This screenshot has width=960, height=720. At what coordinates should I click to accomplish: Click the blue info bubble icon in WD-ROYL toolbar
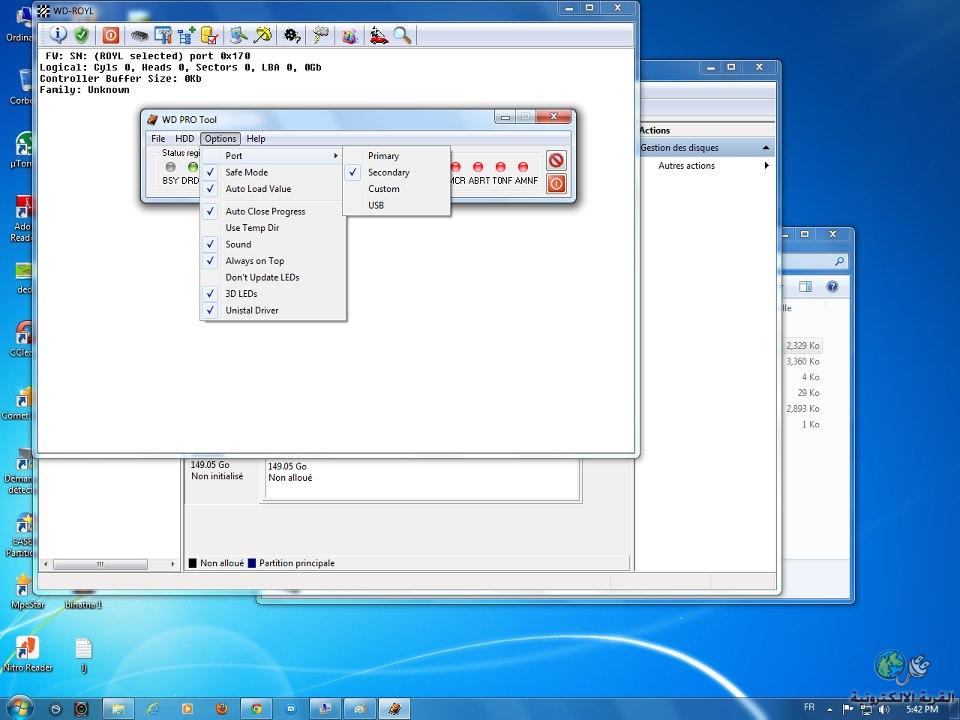pos(58,35)
